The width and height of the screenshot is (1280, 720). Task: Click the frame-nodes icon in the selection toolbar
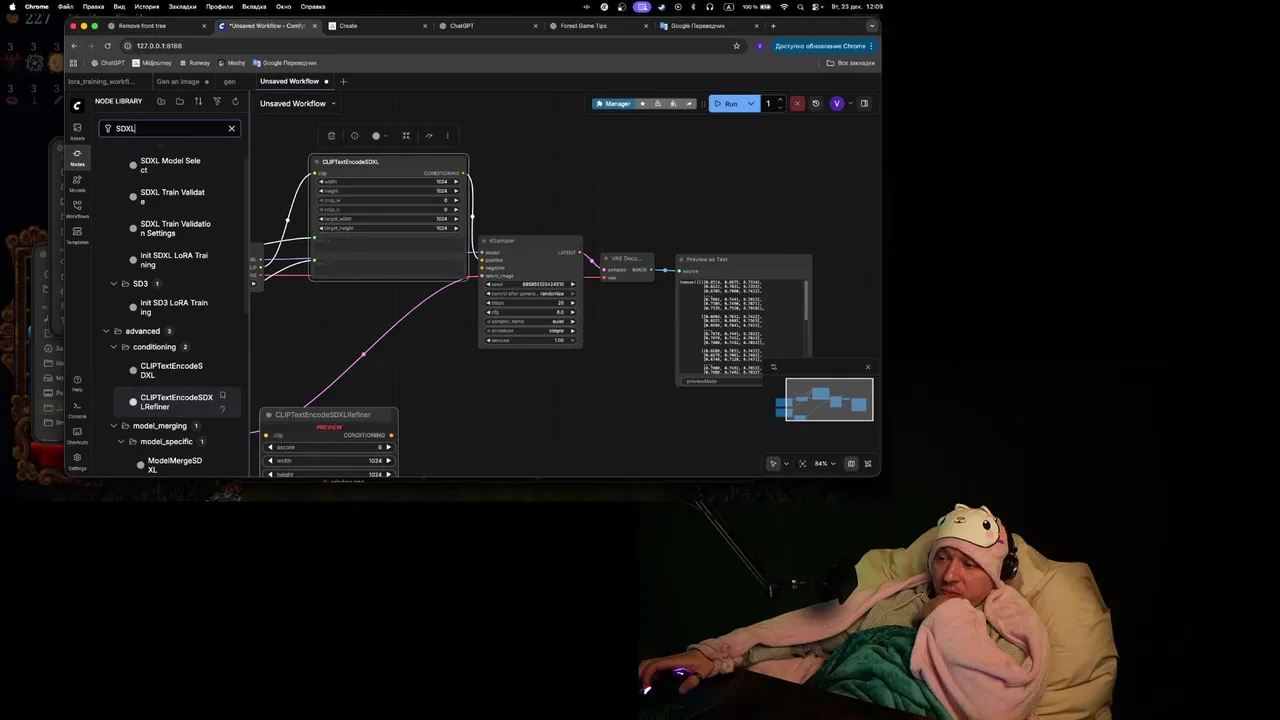click(x=406, y=136)
